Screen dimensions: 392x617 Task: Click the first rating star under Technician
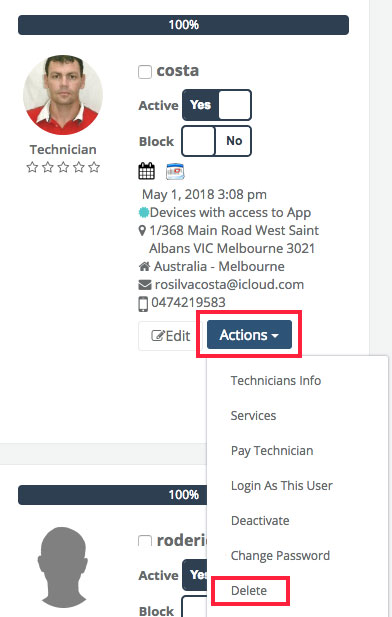(x=32, y=167)
